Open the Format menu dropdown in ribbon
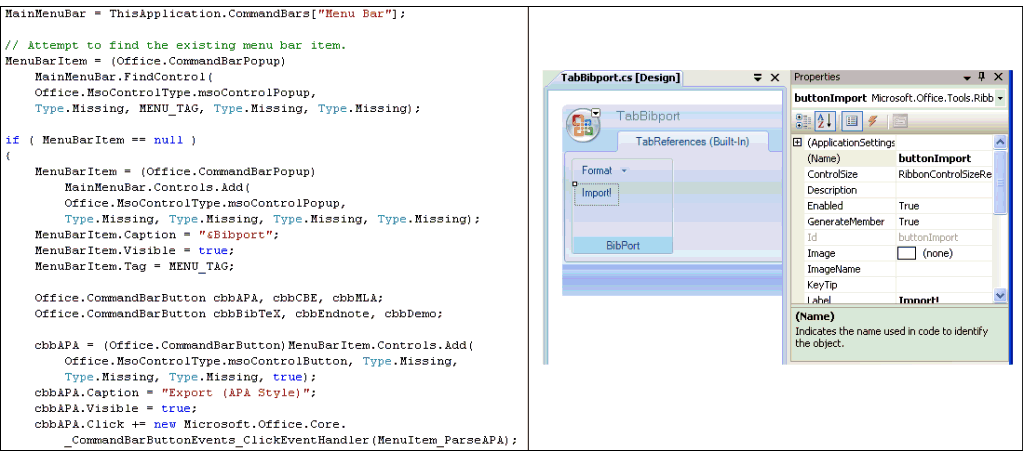This screenshot has width=1023, height=461. pyautogui.click(x=625, y=171)
